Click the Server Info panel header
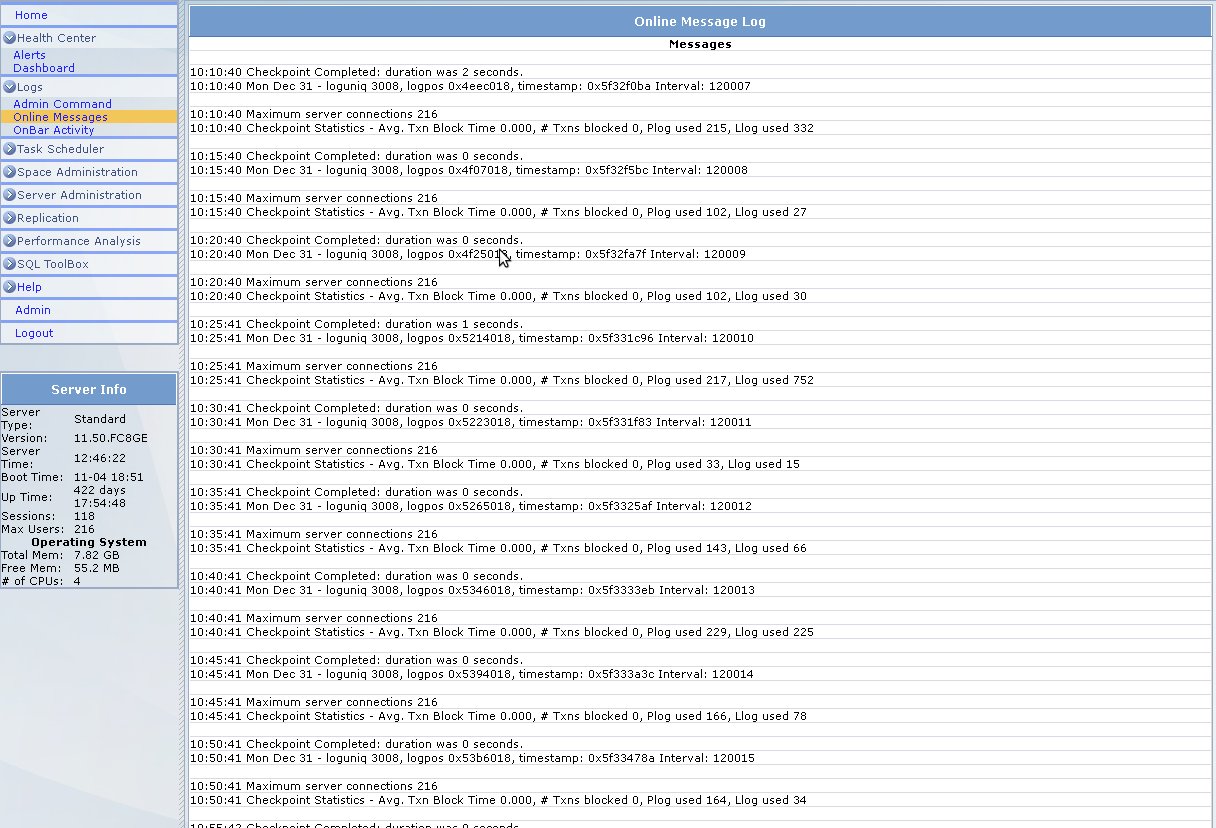The image size is (1216, 828). (89, 389)
